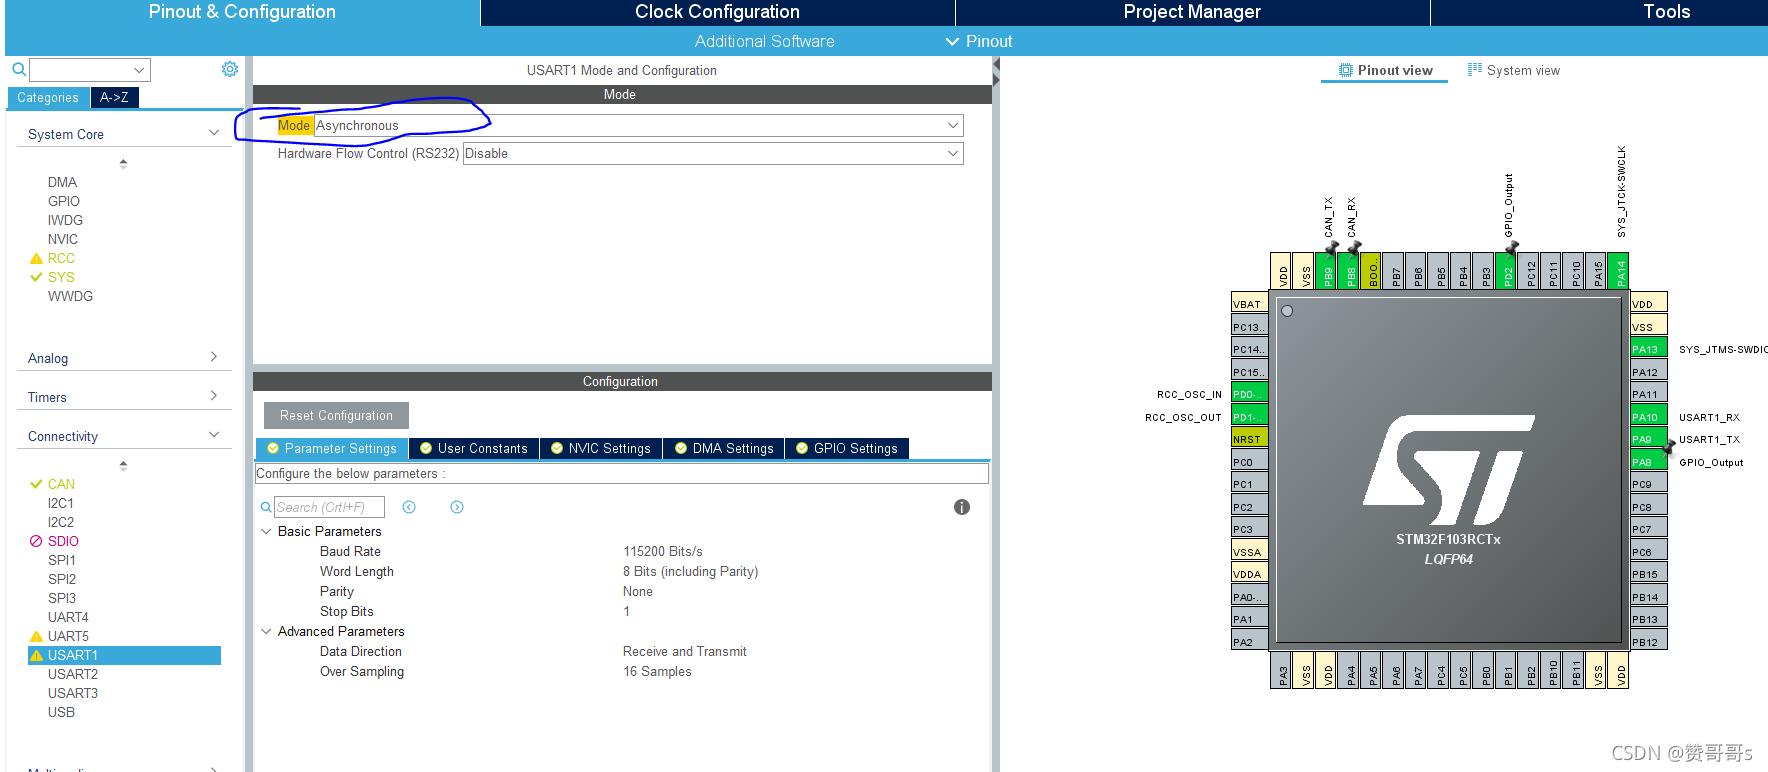Image resolution: width=1768 pixels, height=772 pixels.
Task: Open Pinout & Configuration tab
Action: (x=242, y=12)
